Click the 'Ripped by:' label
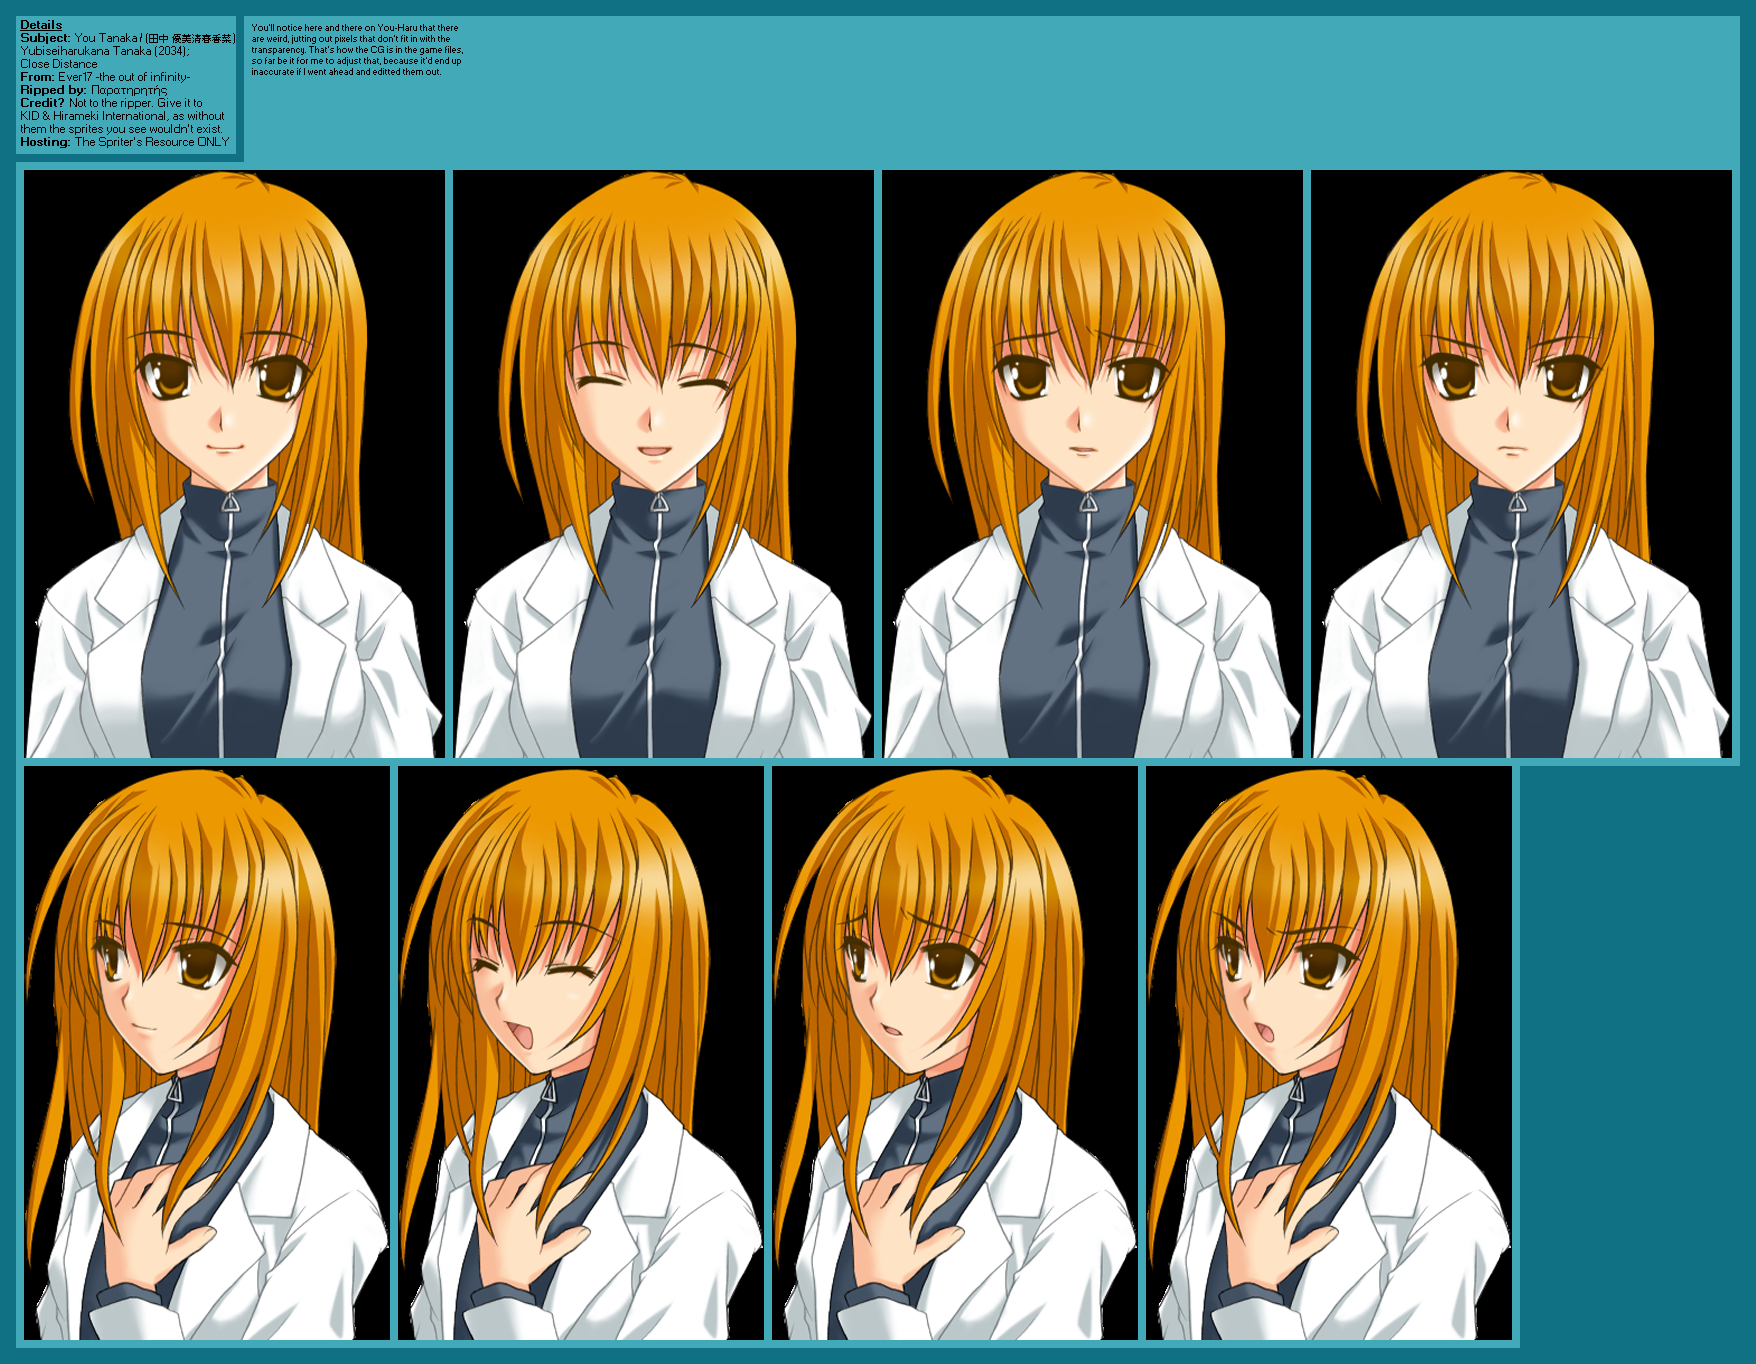Viewport: 1756px width, 1364px height. coord(53,90)
